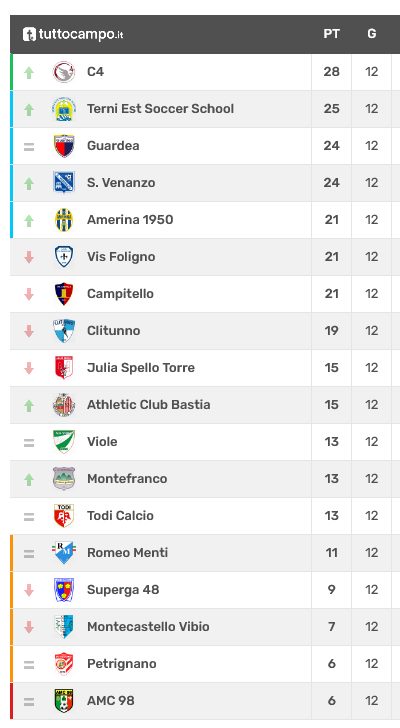This screenshot has width=400, height=728.
Task: Click the Guardea team crest
Action: coord(64,146)
